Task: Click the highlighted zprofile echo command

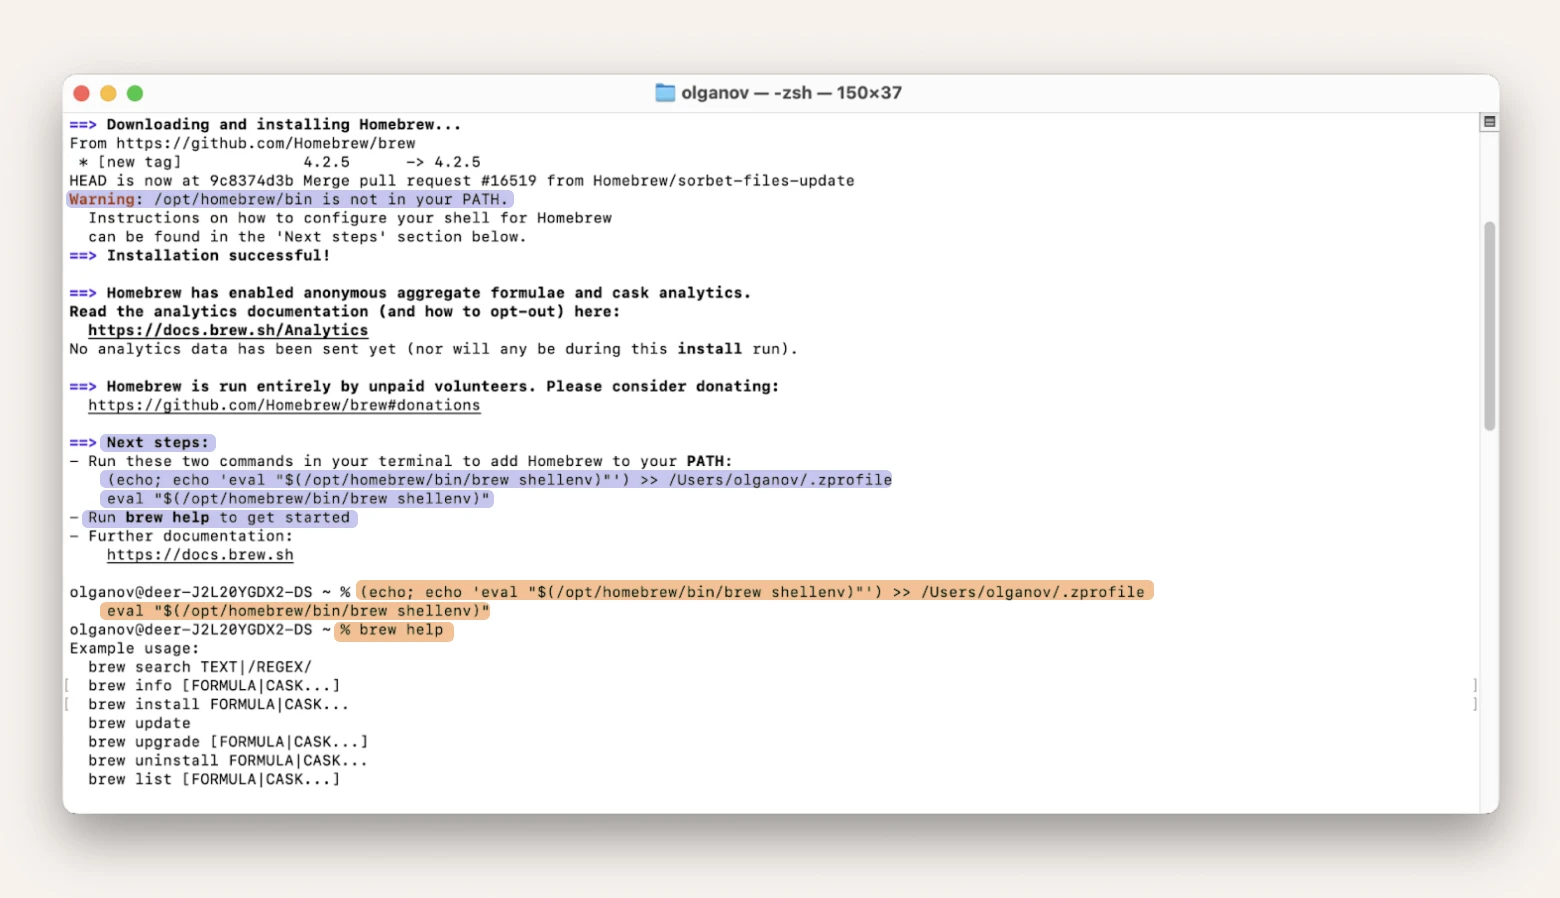Action: tap(496, 479)
